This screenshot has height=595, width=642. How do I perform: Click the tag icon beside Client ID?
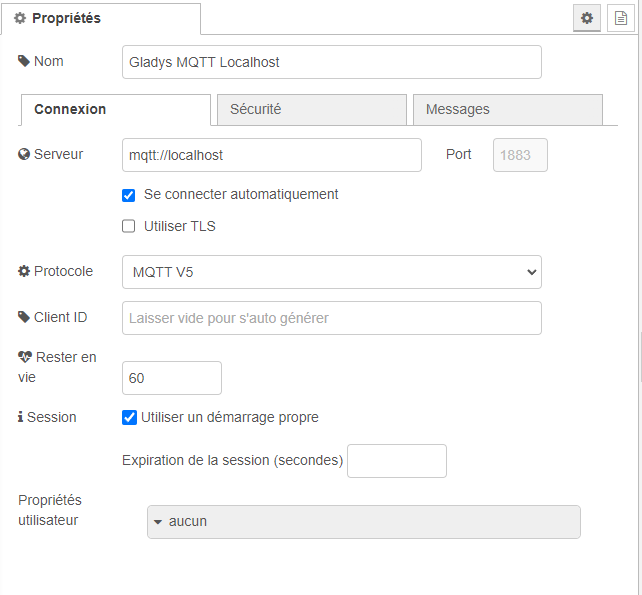tap(24, 317)
